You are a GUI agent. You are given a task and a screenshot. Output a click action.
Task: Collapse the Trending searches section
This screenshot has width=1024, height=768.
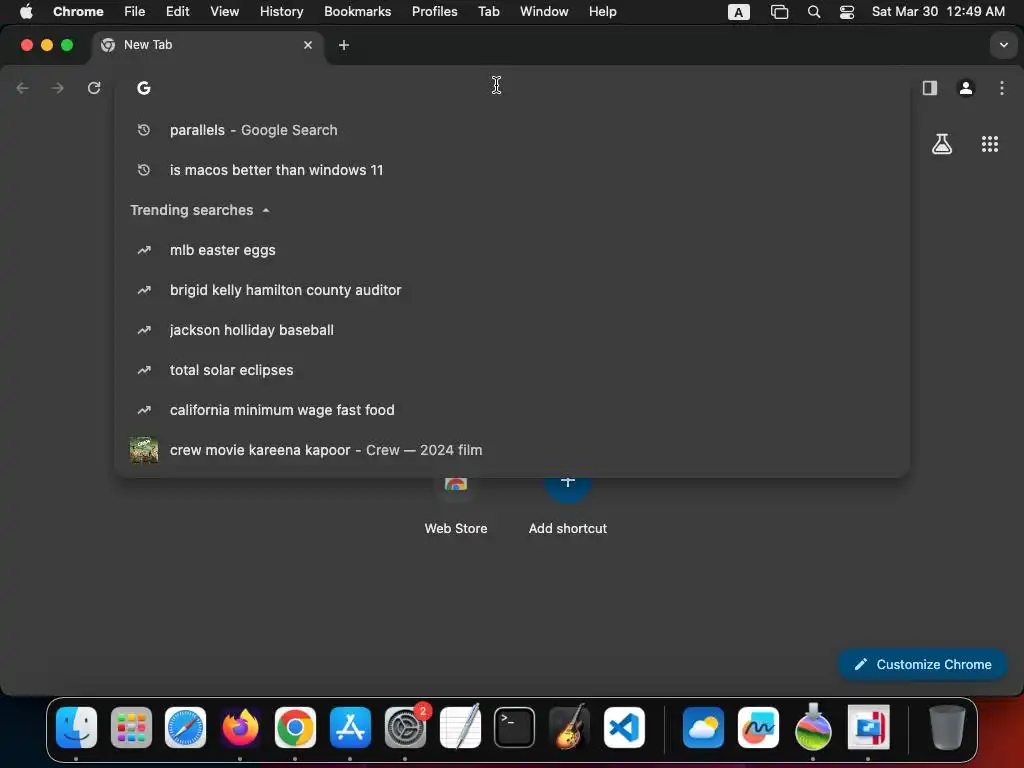tap(266, 210)
